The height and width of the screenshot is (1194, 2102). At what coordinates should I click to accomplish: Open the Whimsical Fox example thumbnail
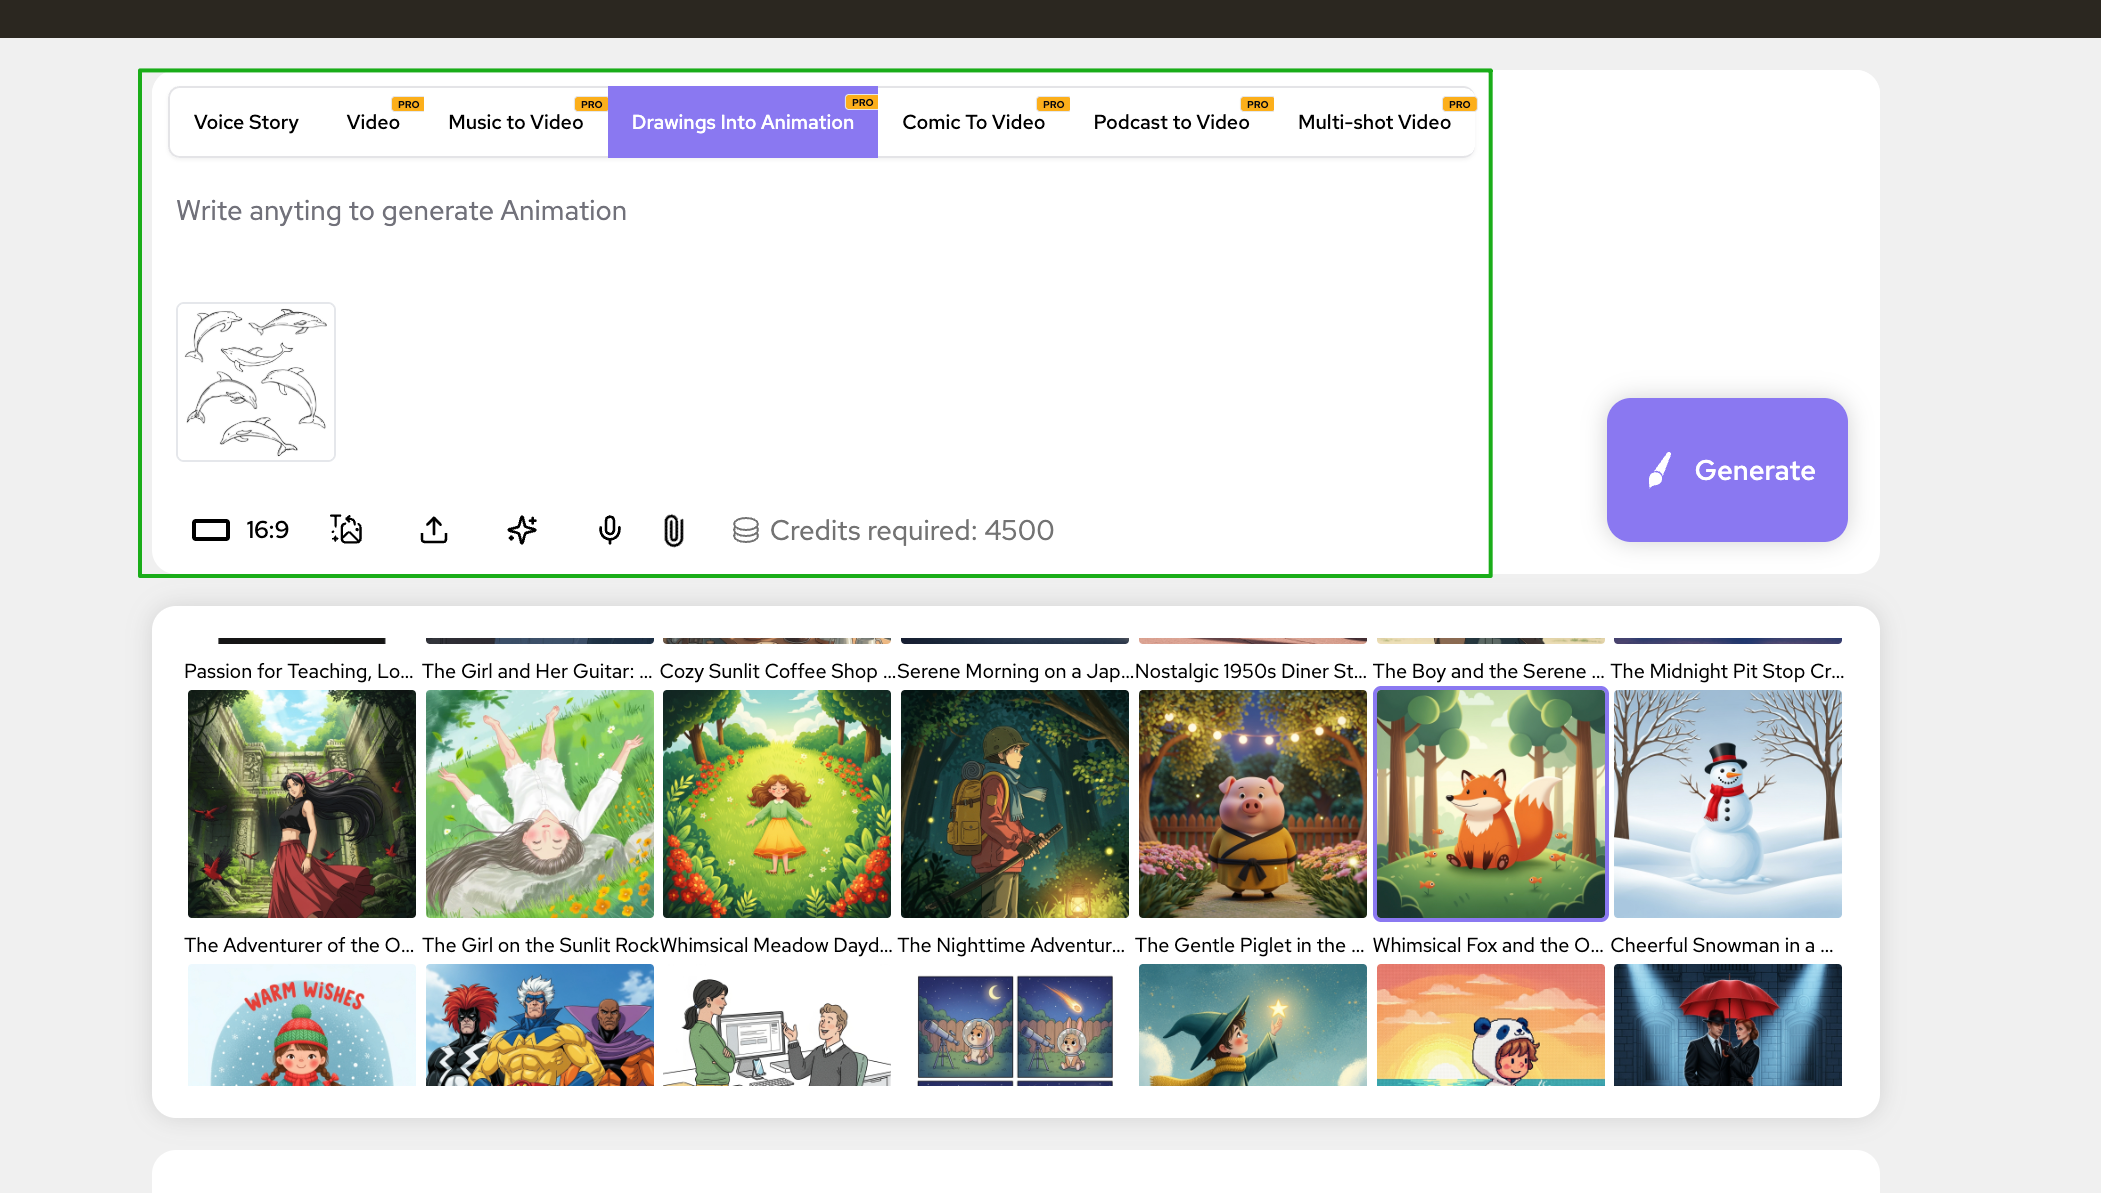point(1490,804)
